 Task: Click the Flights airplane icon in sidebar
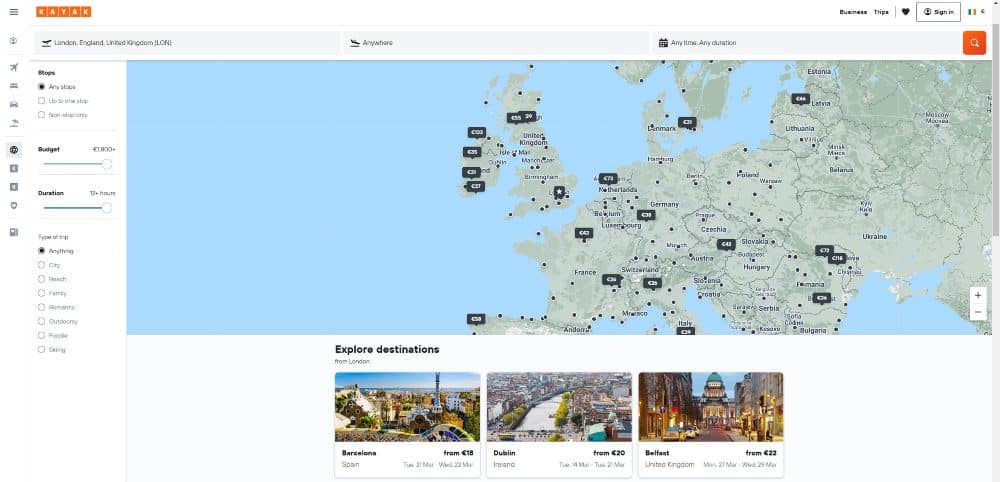[13, 67]
